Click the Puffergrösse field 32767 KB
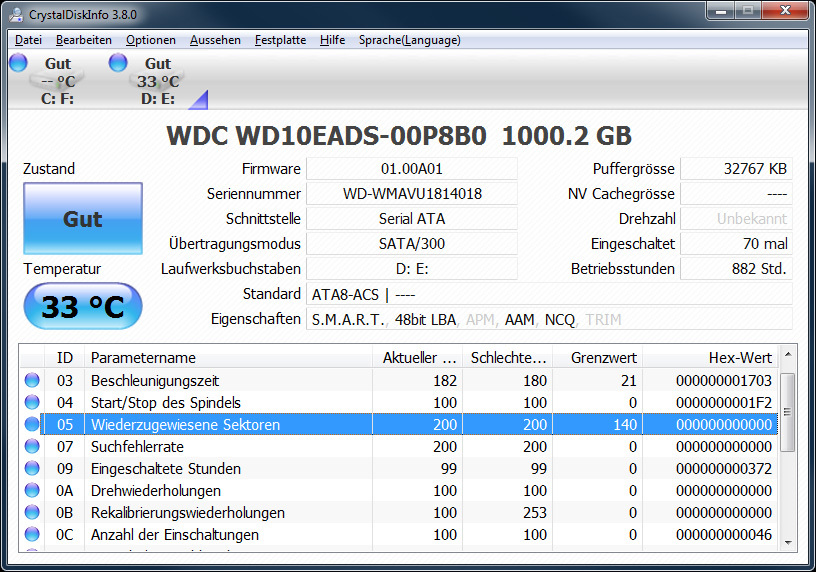 [736, 169]
